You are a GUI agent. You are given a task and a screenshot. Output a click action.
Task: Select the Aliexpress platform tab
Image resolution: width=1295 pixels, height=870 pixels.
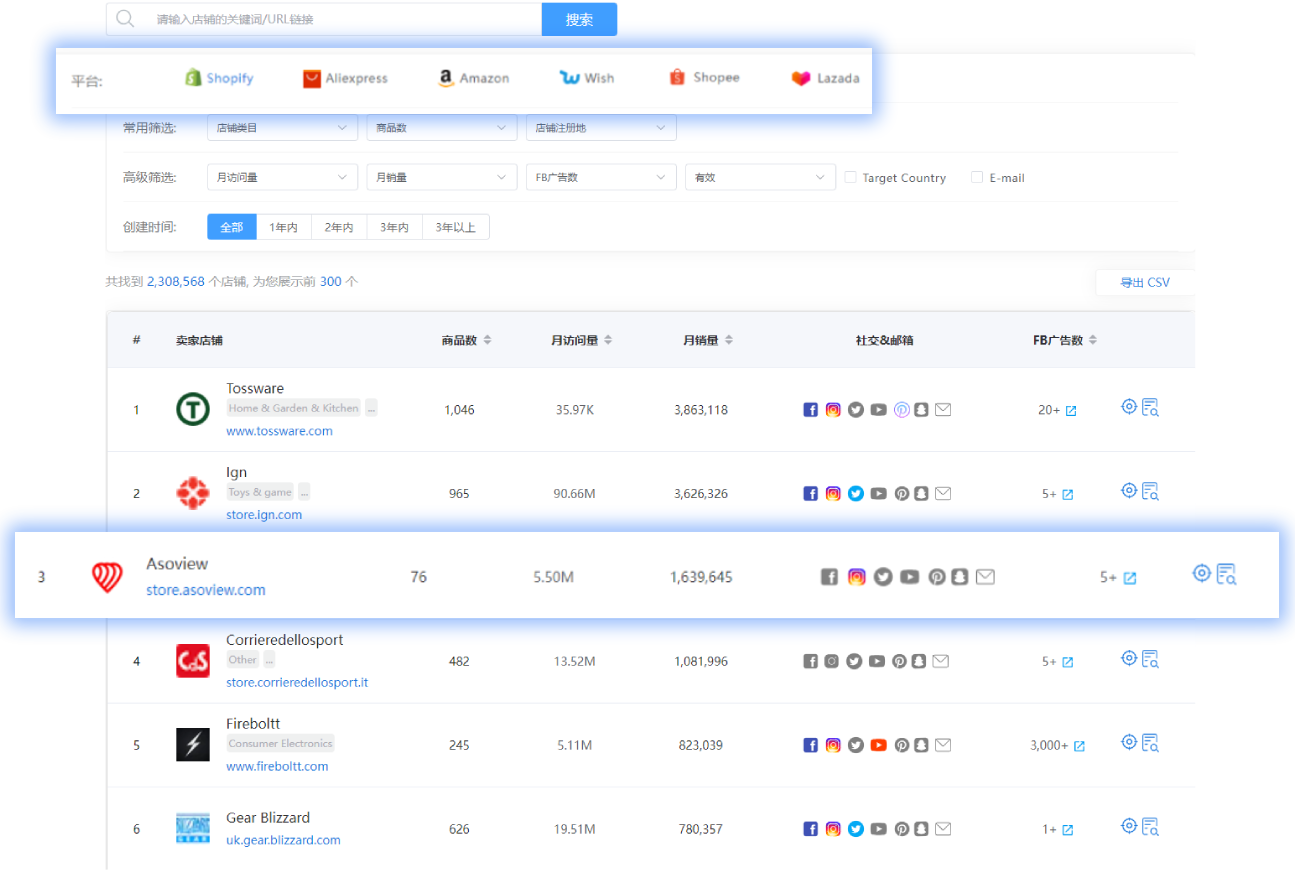tap(345, 78)
